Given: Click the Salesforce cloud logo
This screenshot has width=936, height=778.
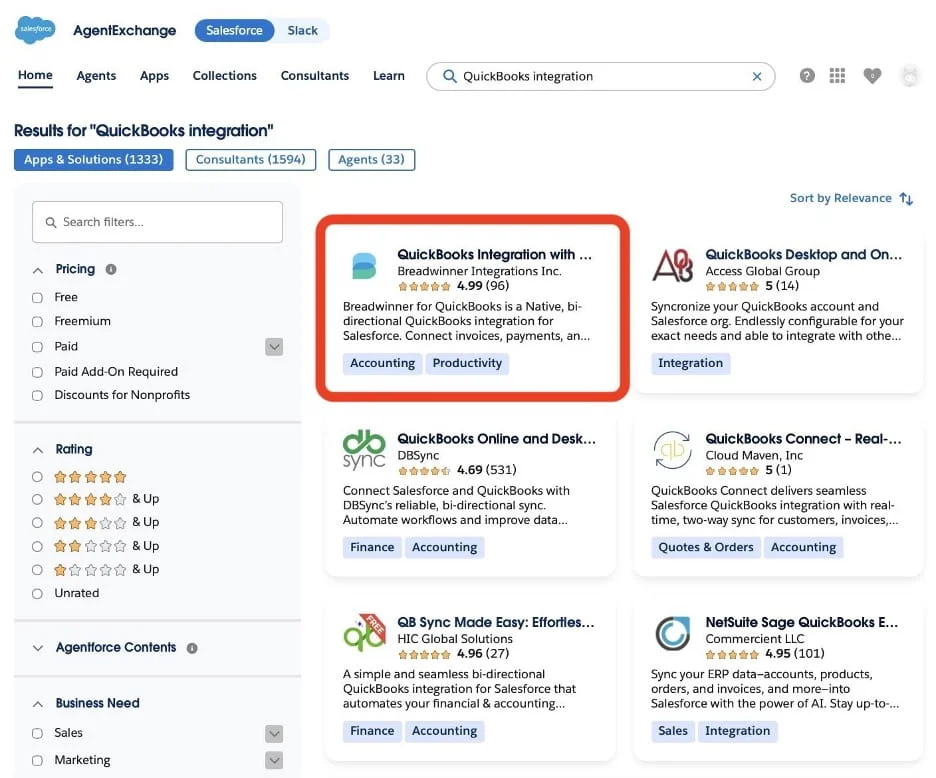Looking at the screenshot, I should point(35,29).
